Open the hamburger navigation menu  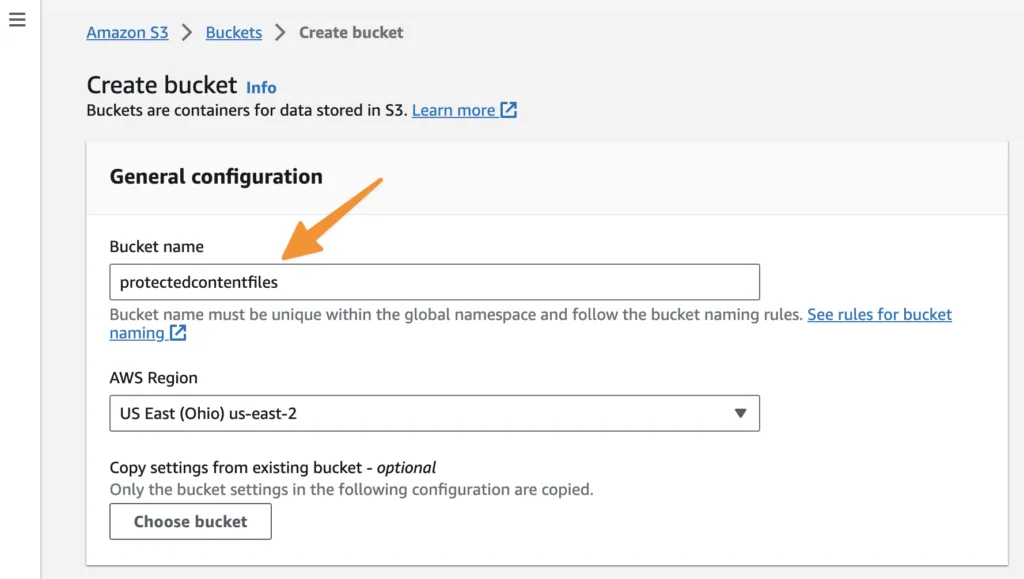pyautogui.click(x=17, y=20)
